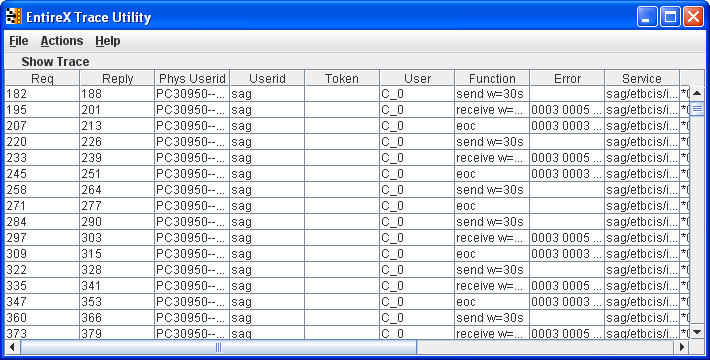Click the Req column header

42,78
